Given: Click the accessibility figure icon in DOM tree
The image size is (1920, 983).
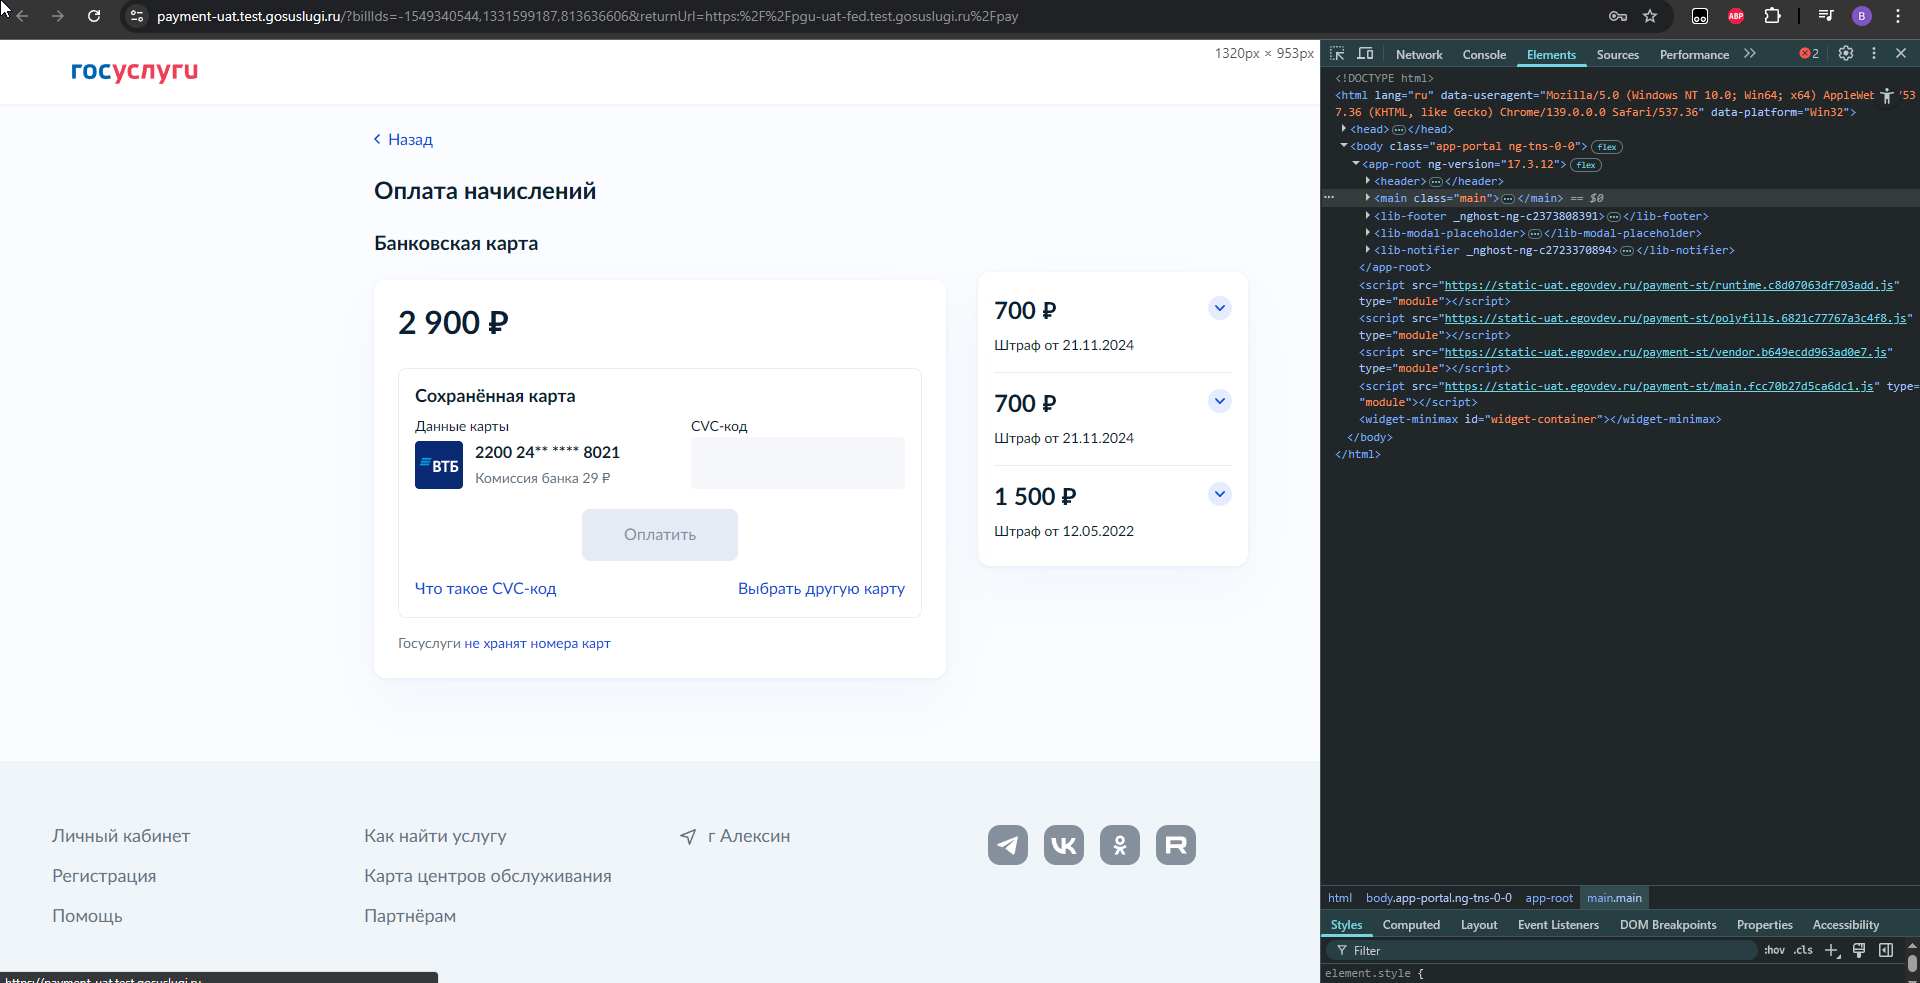Looking at the screenshot, I should 1887,96.
